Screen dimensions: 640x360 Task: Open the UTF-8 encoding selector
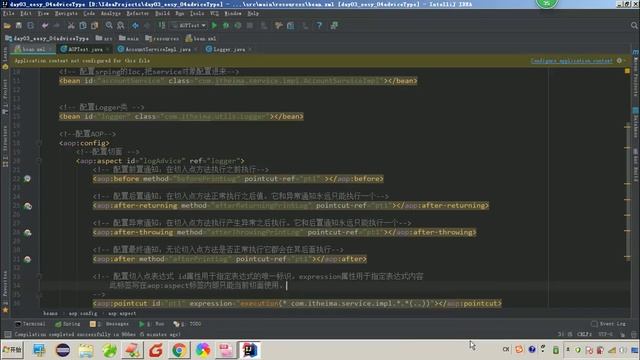[605, 334]
